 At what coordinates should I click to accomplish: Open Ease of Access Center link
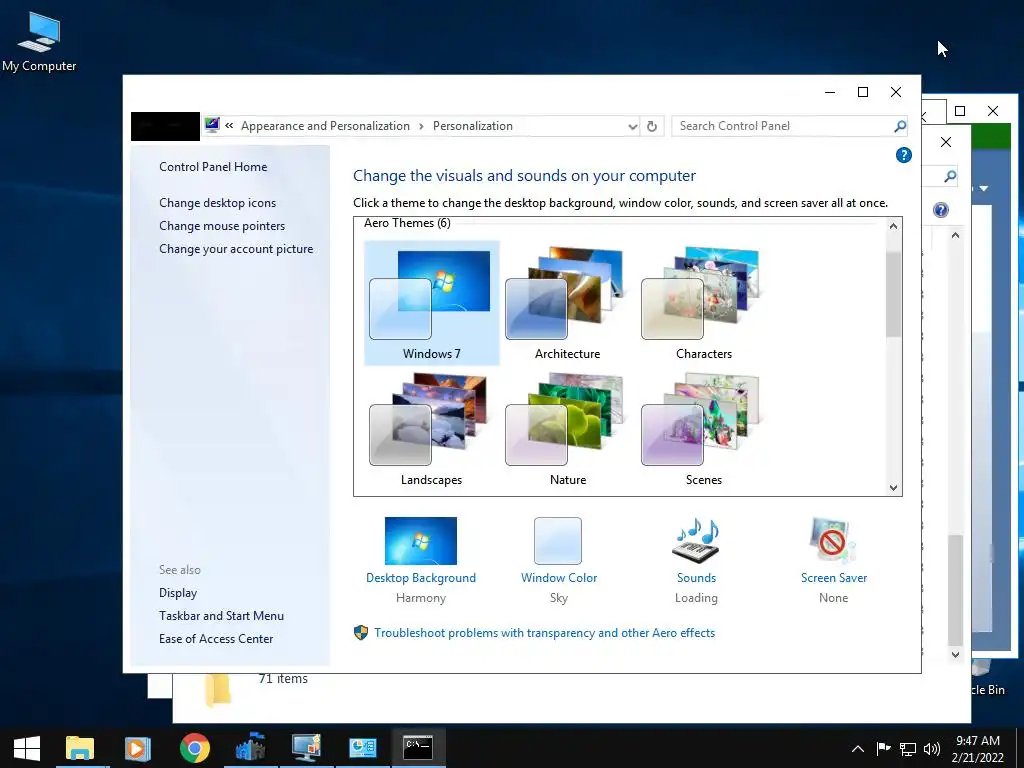216,639
